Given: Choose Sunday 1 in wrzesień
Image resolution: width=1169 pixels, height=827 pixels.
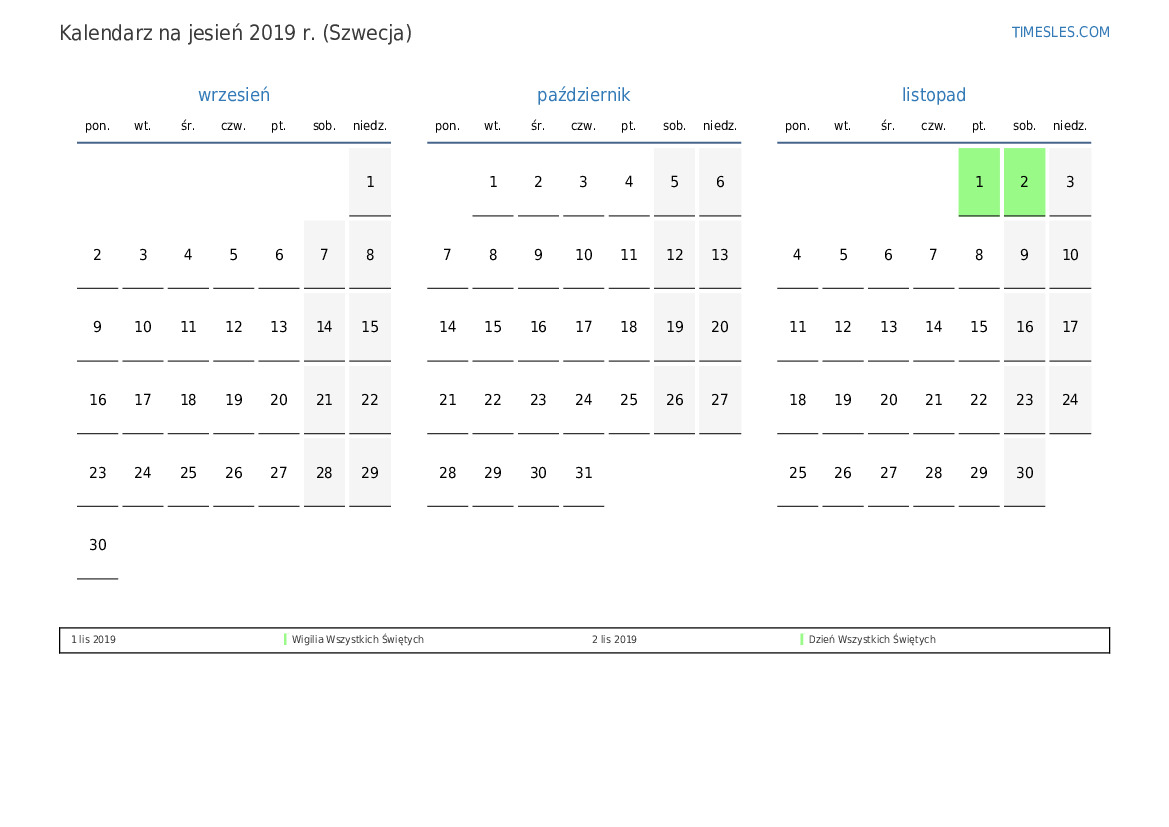Looking at the screenshot, I should pyautogui.click(x=370, y=182).
